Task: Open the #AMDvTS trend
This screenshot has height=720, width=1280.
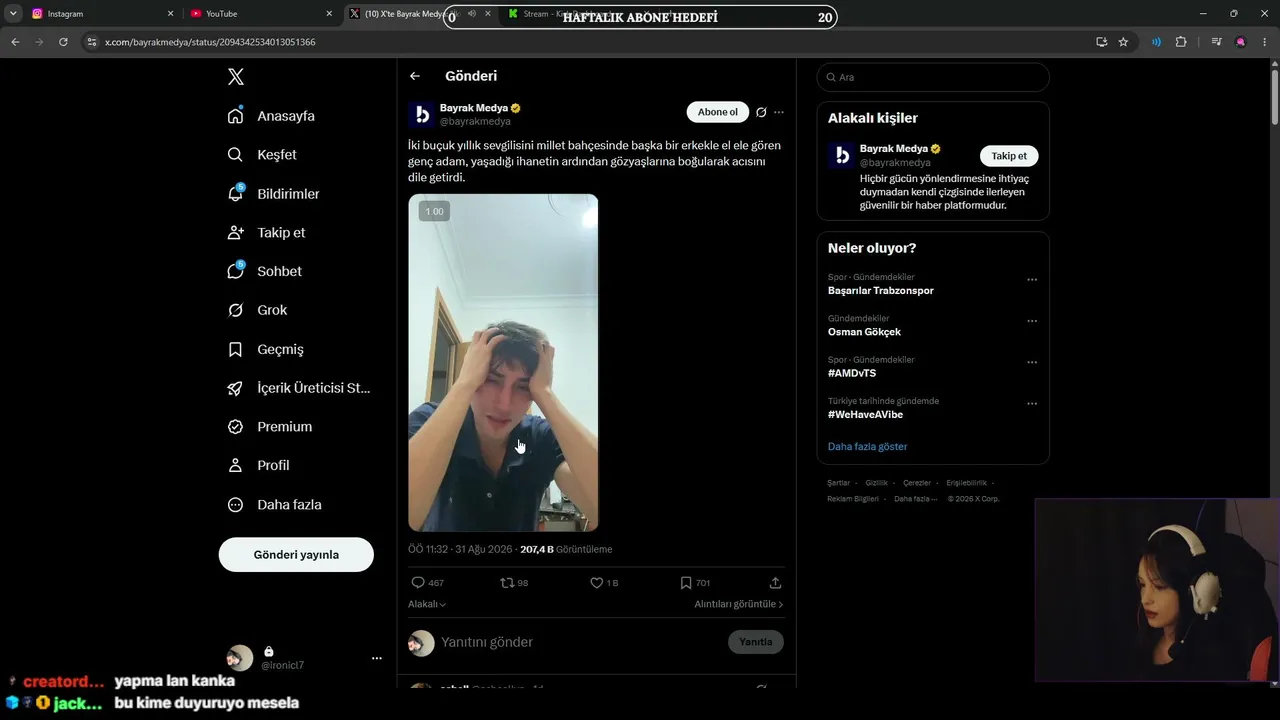Action: point(852,373)
